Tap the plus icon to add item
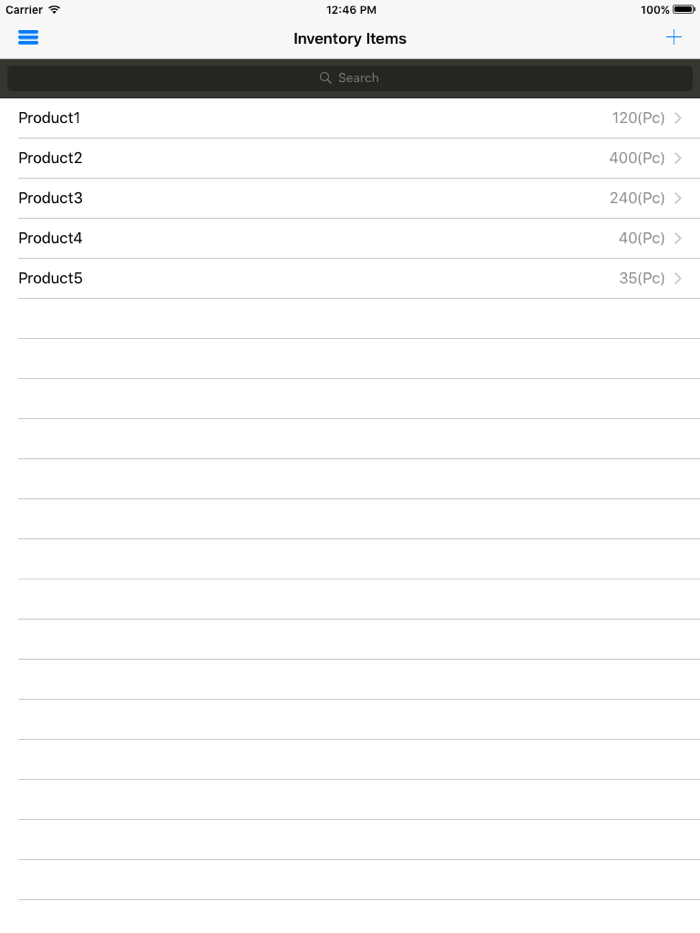The width and height of the screenshot is (700, 933). point(674,38)
